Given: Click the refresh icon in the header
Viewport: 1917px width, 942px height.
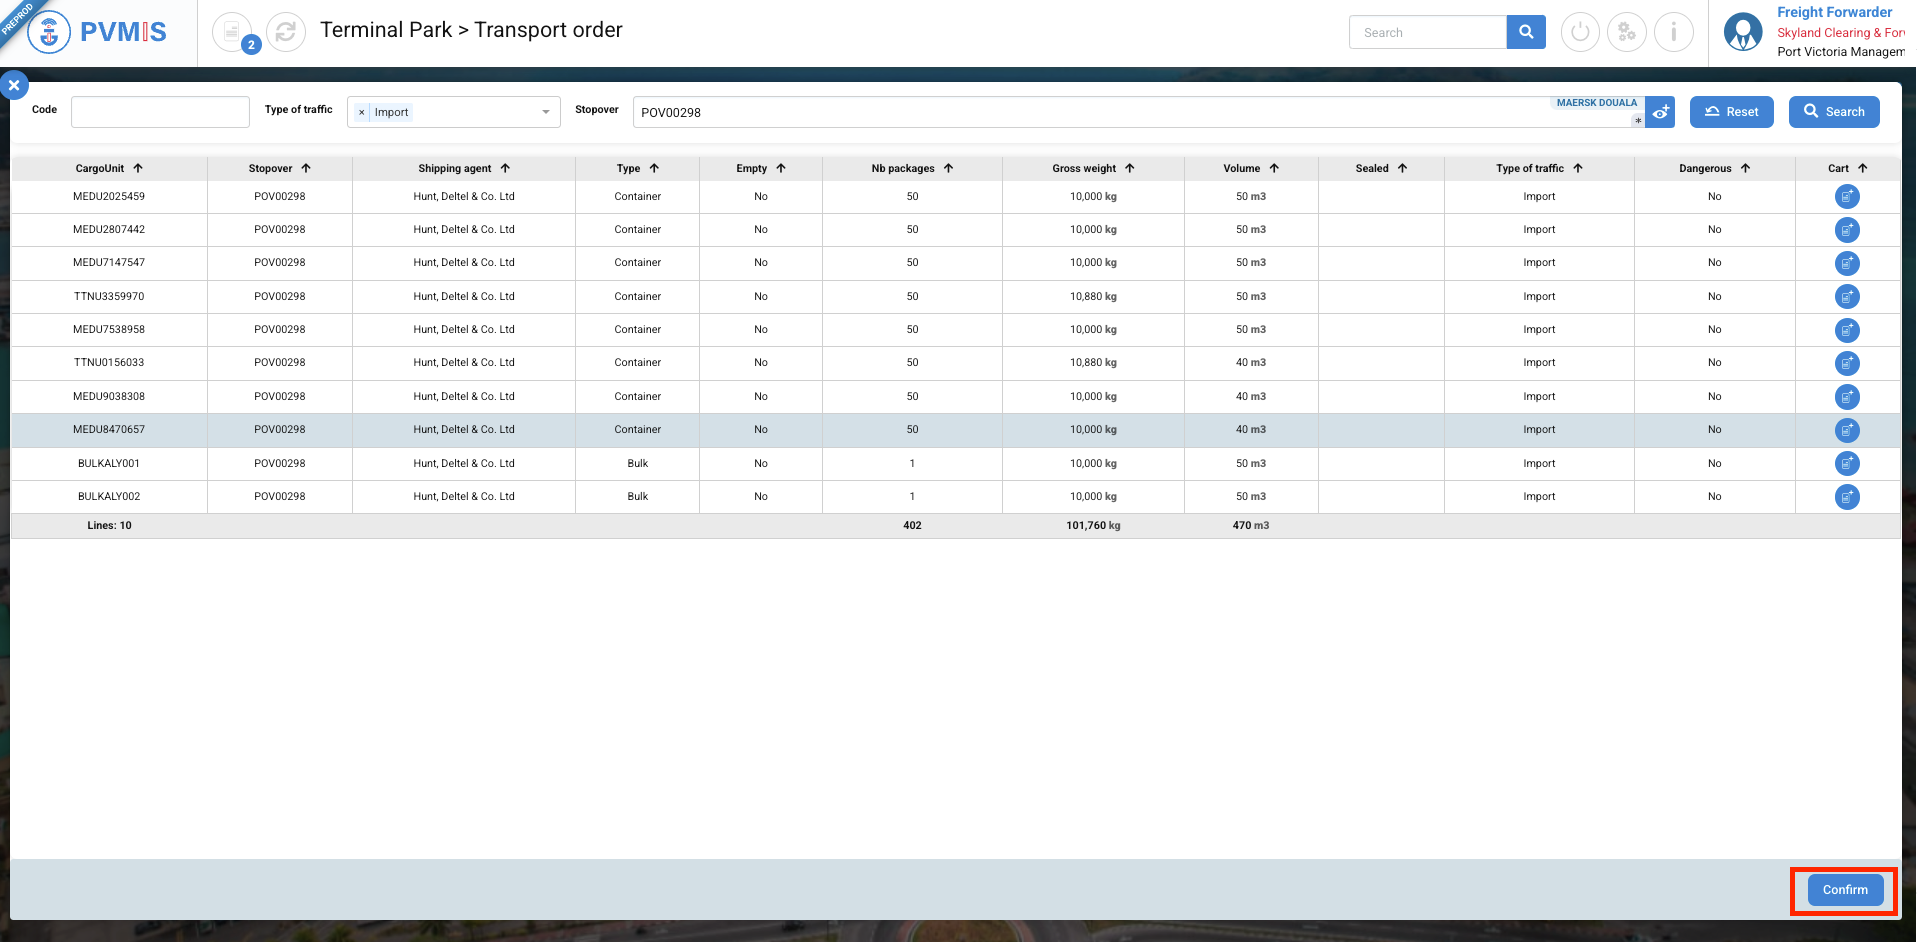Looking at the screenshot, I should pos(286,32).
